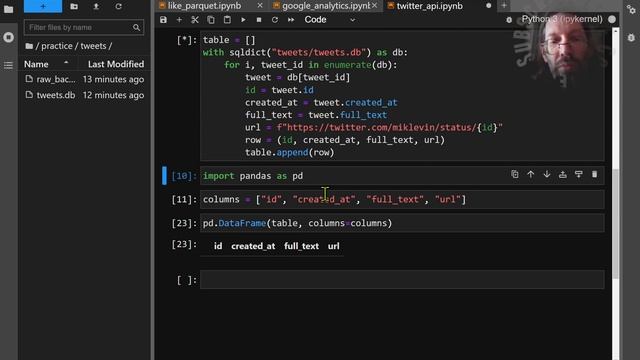Run the selected cell
640x360 pixels.
(x=243, y=20)
